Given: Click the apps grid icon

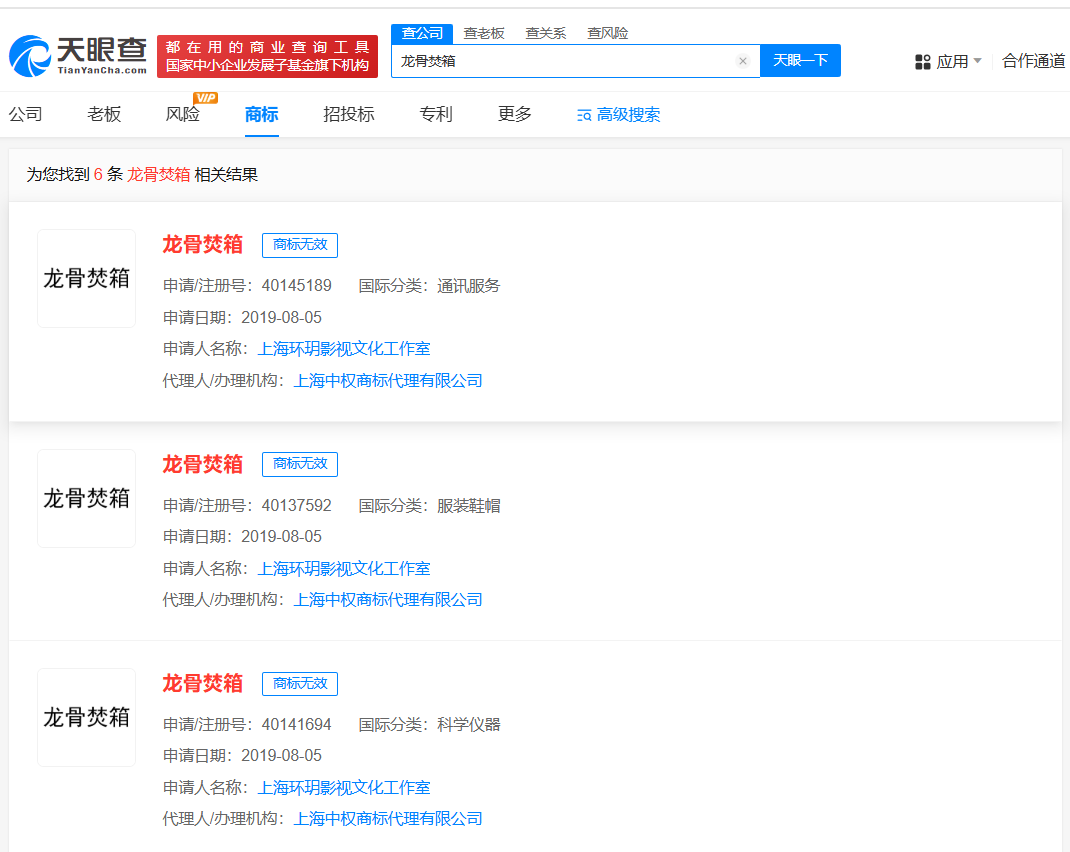Looking at the screenshot, I should [x=923, y=62].
